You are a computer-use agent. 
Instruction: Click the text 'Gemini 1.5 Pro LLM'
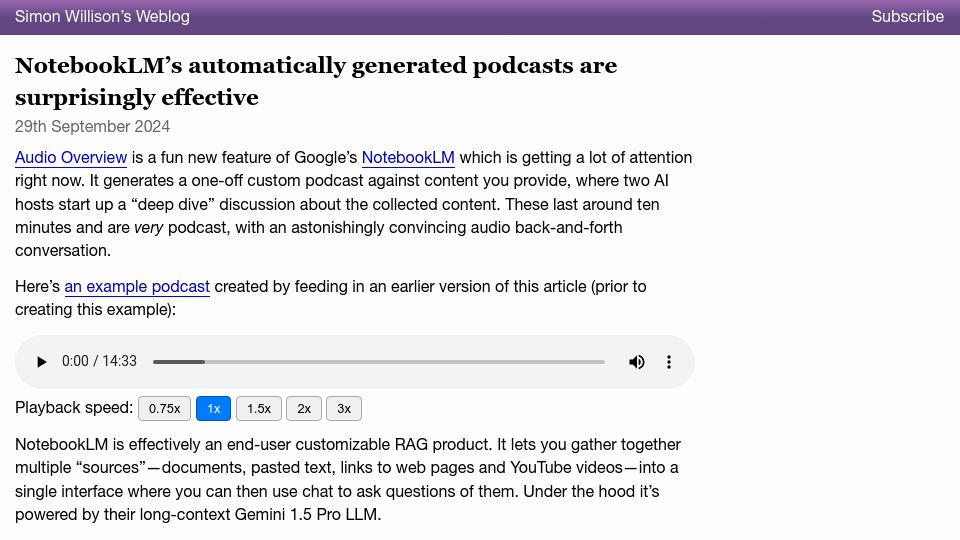pyautogui.click(x=307, y=514)
